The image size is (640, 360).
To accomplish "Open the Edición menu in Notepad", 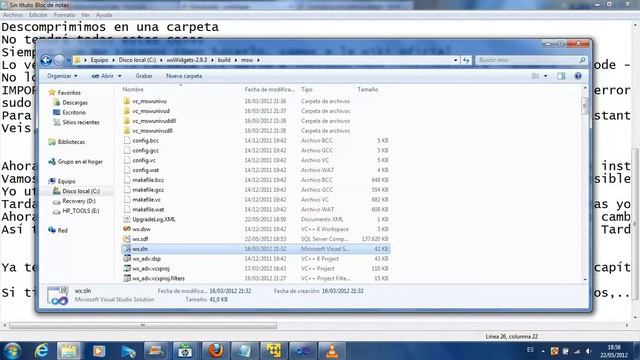I will tap(38, 15).
